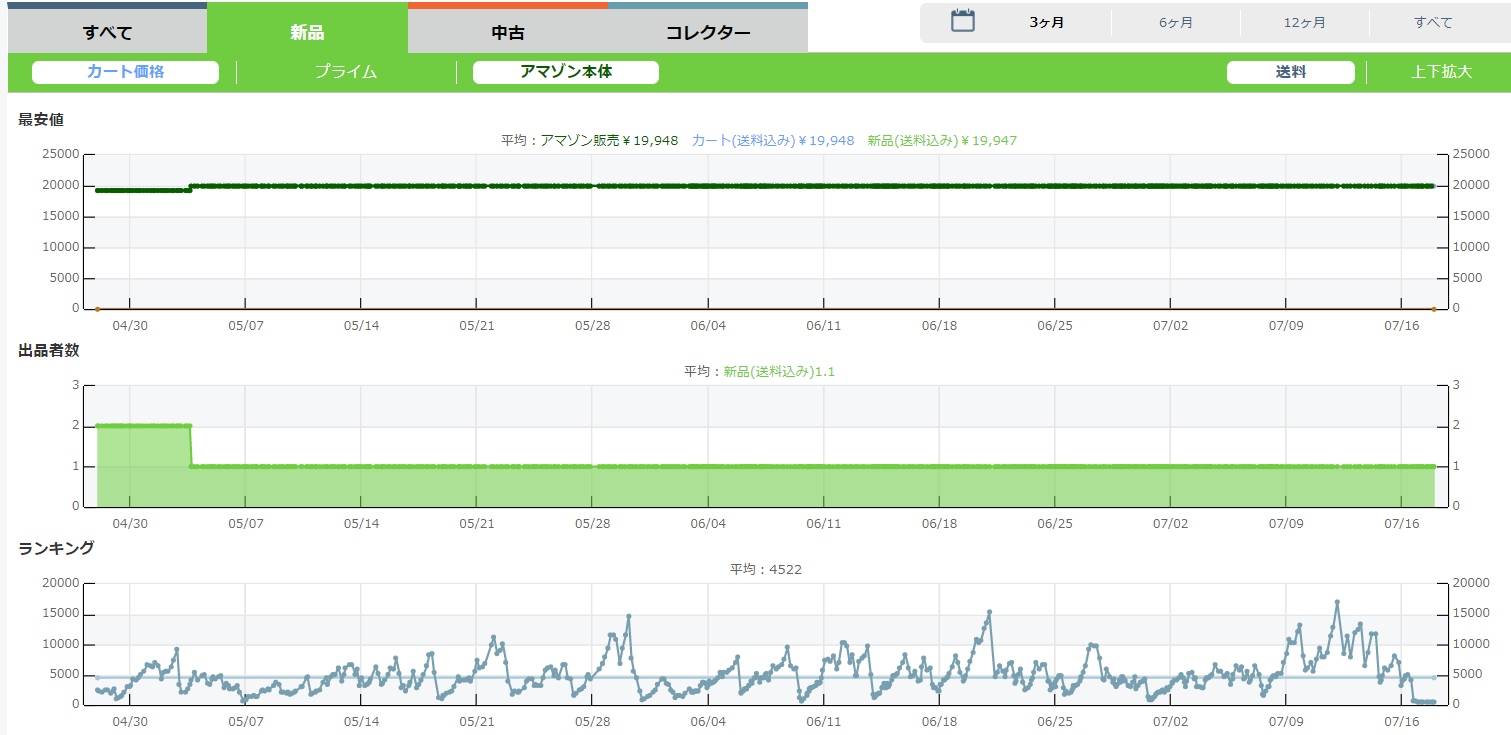Screen dimensions: 1511x735
Task: Choose the 12ヶ月 time range
Action: coord(1304,22)
